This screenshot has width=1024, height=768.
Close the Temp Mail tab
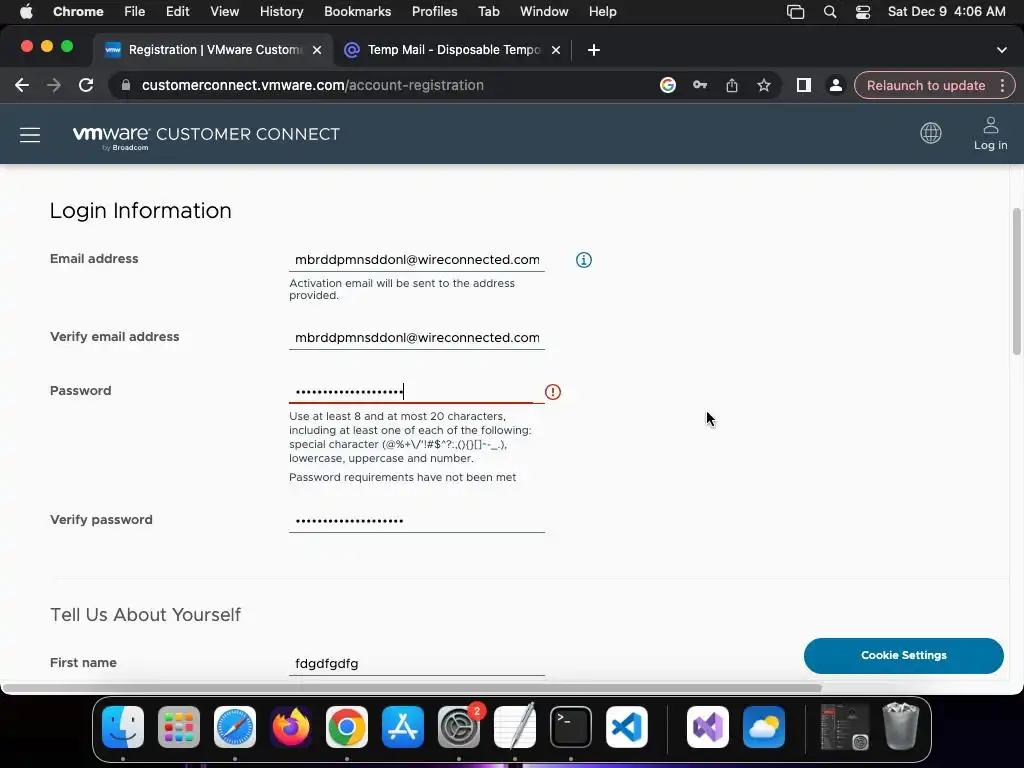(556, 50)
